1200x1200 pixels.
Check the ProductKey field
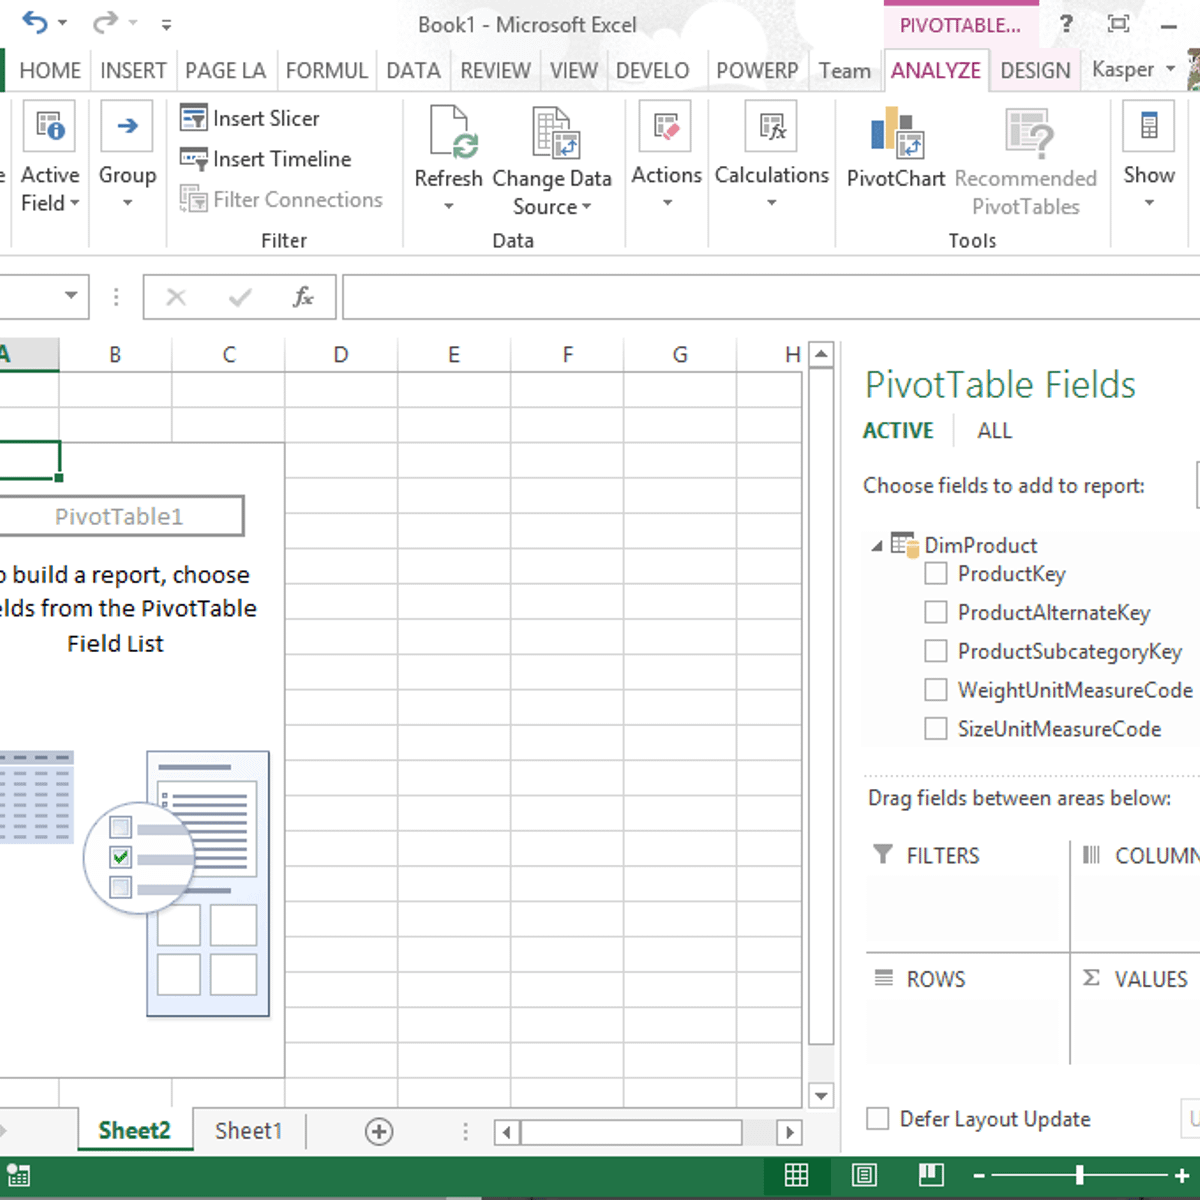pyautogui.click(x=936, y=574)
